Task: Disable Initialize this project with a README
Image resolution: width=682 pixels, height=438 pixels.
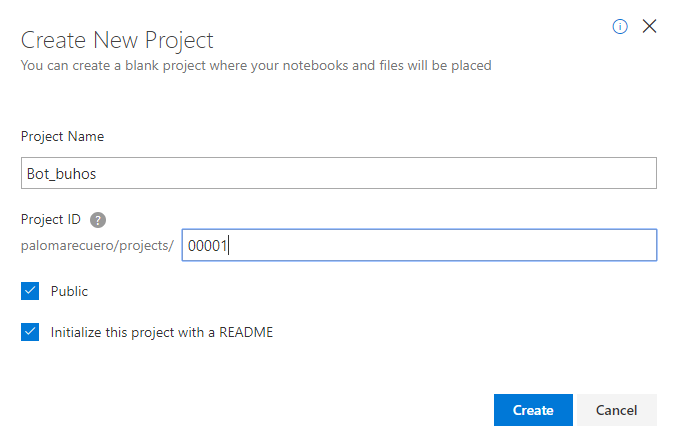Action: point(30,332)
